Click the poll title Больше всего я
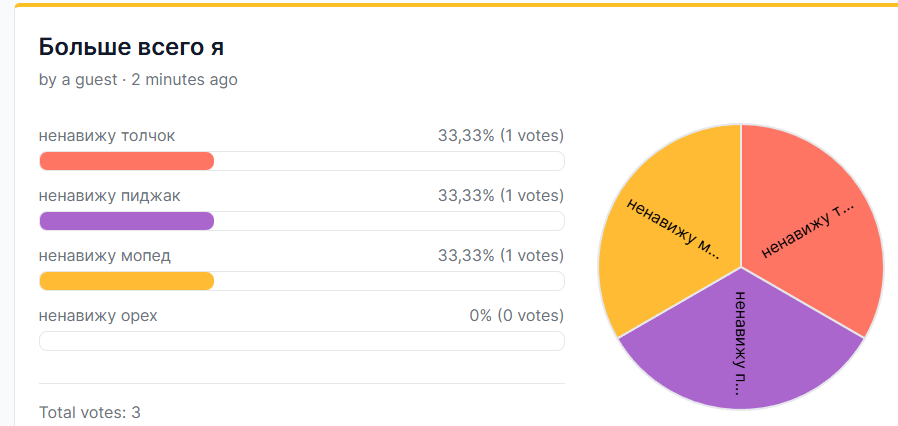This screenshot has height=426, width=898. (x=131, y=48)
